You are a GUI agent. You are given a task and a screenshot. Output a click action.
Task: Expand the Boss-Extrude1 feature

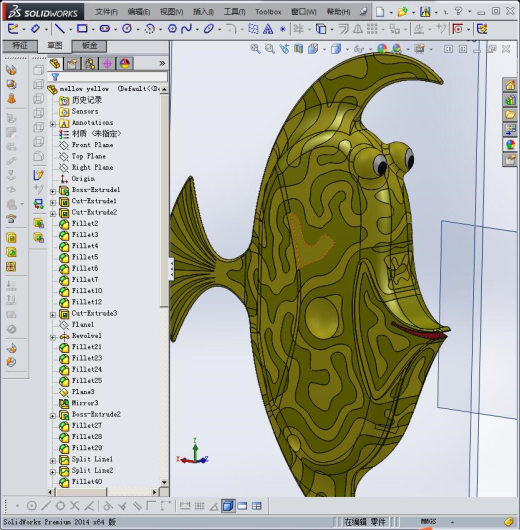click(x=53, y=191)
